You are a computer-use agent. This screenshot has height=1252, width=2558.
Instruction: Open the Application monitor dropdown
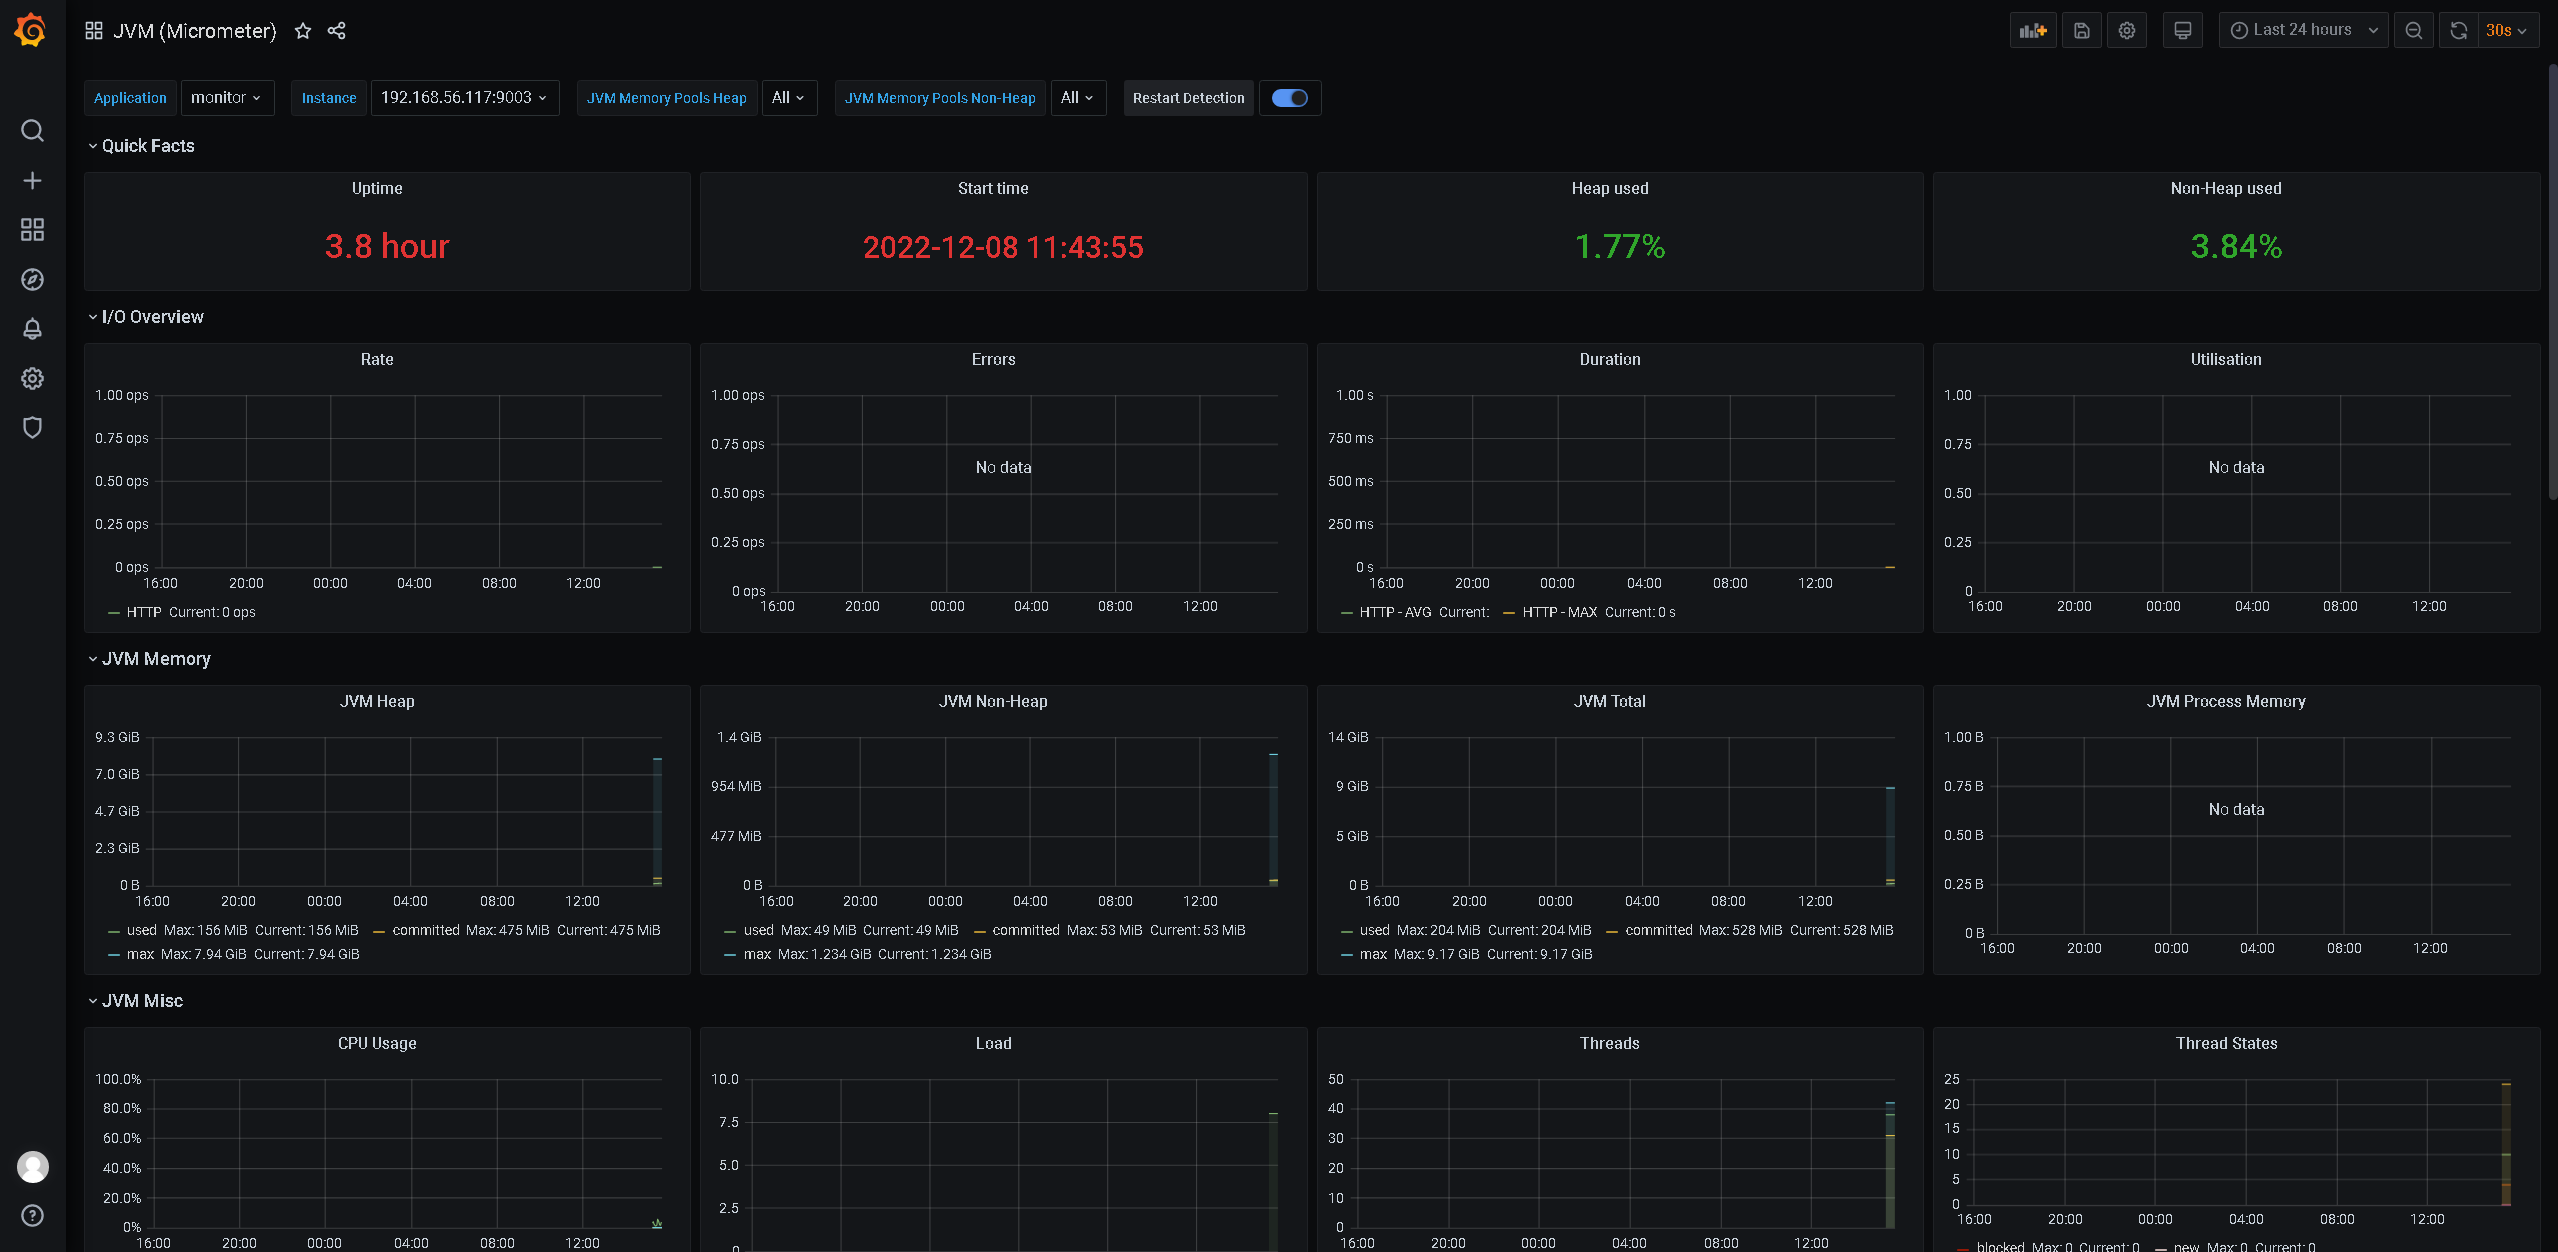[227, 98]
